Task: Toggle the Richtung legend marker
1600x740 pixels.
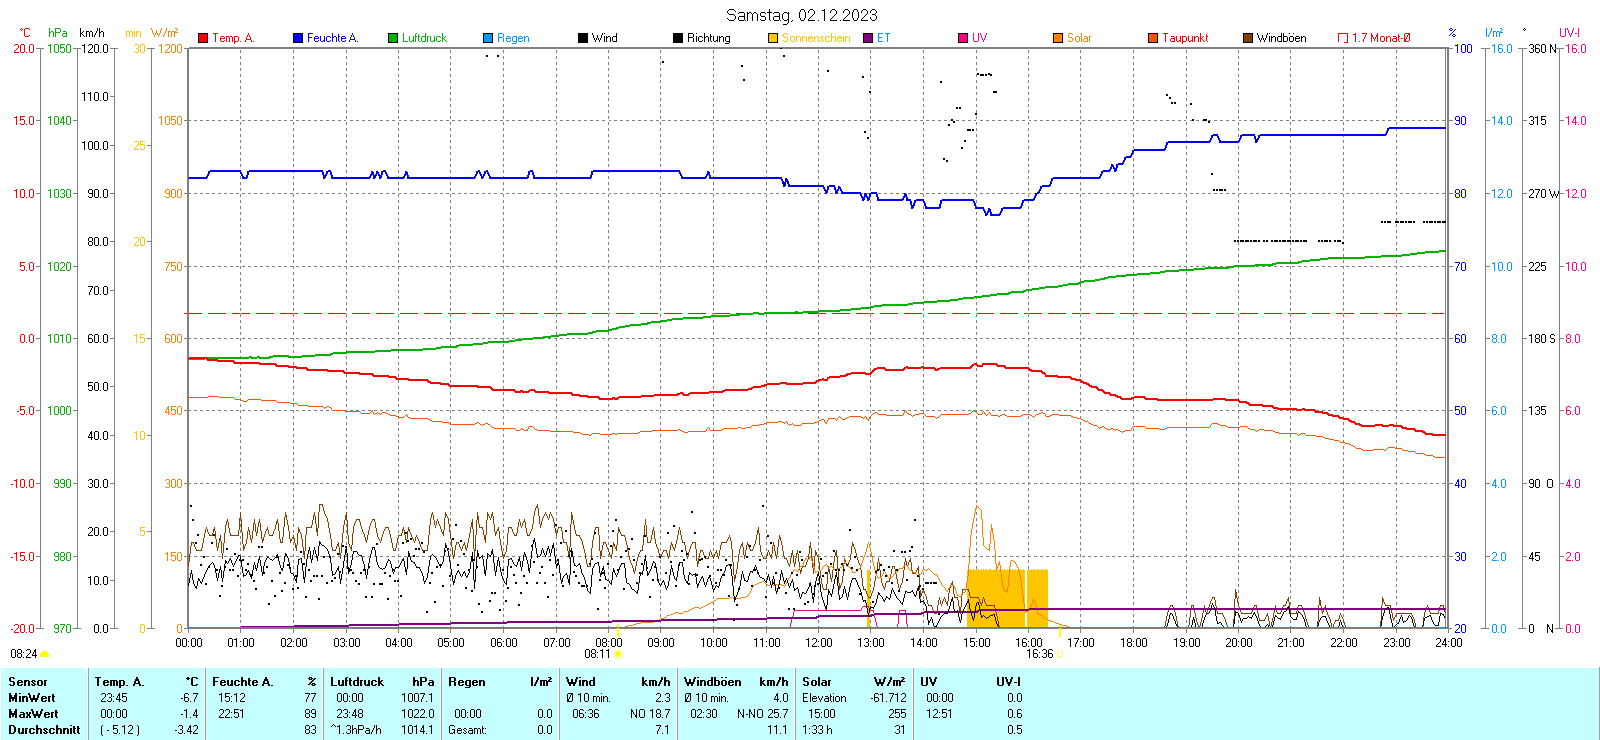Action: pos(678,38)
